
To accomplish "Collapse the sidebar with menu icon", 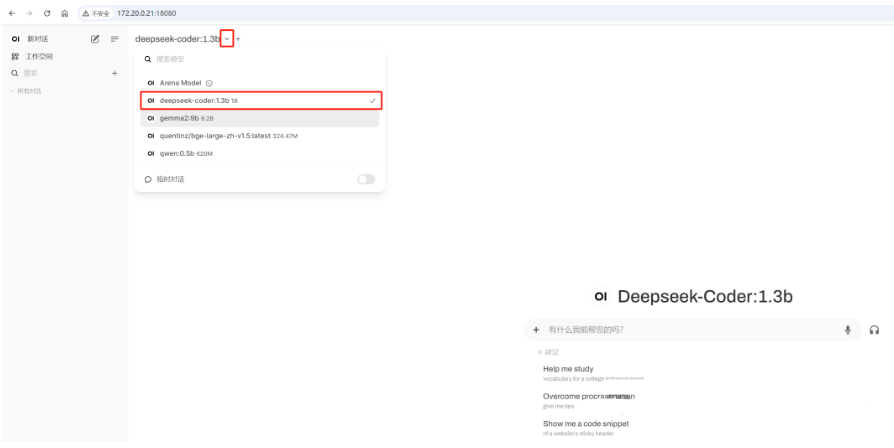I will click(x=115, y=39).
